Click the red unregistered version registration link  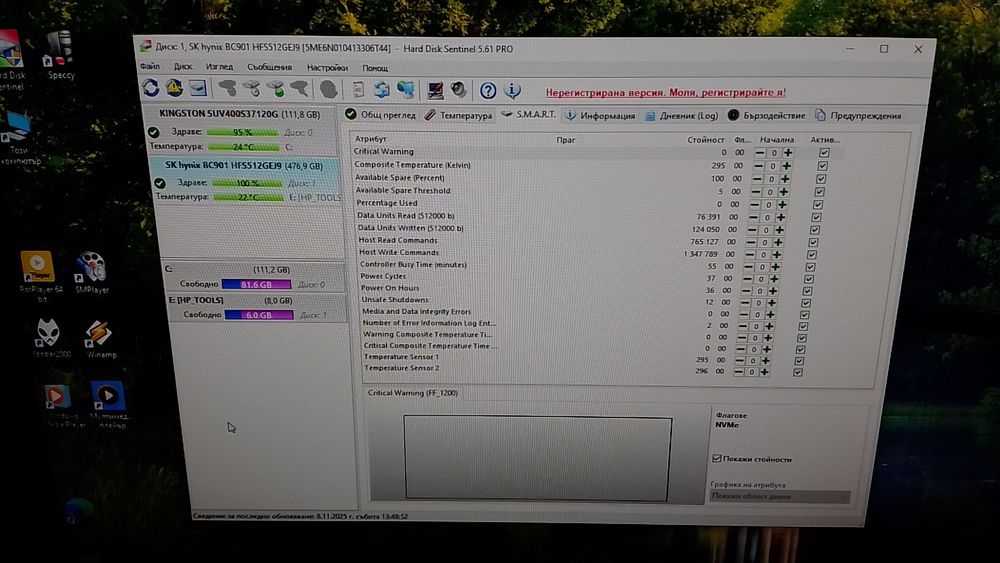pos(666,92)
